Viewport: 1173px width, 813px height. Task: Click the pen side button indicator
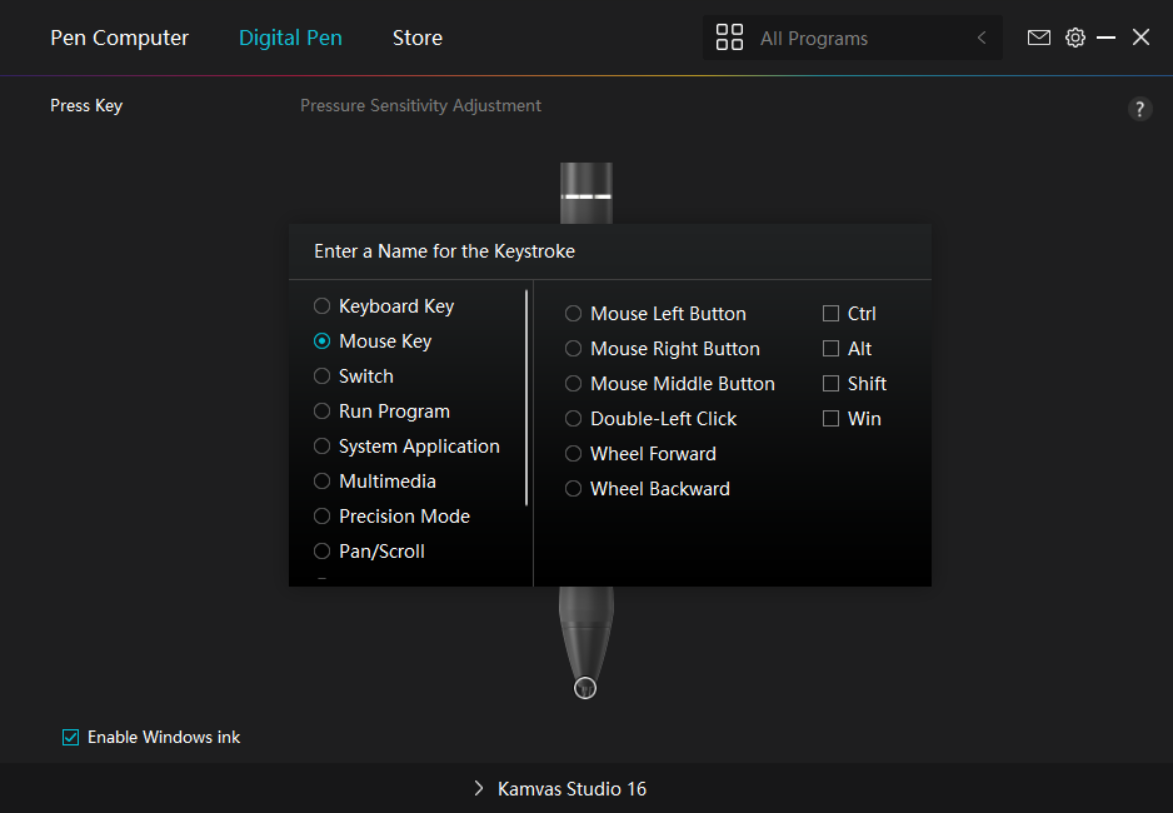tap(587, 196)
